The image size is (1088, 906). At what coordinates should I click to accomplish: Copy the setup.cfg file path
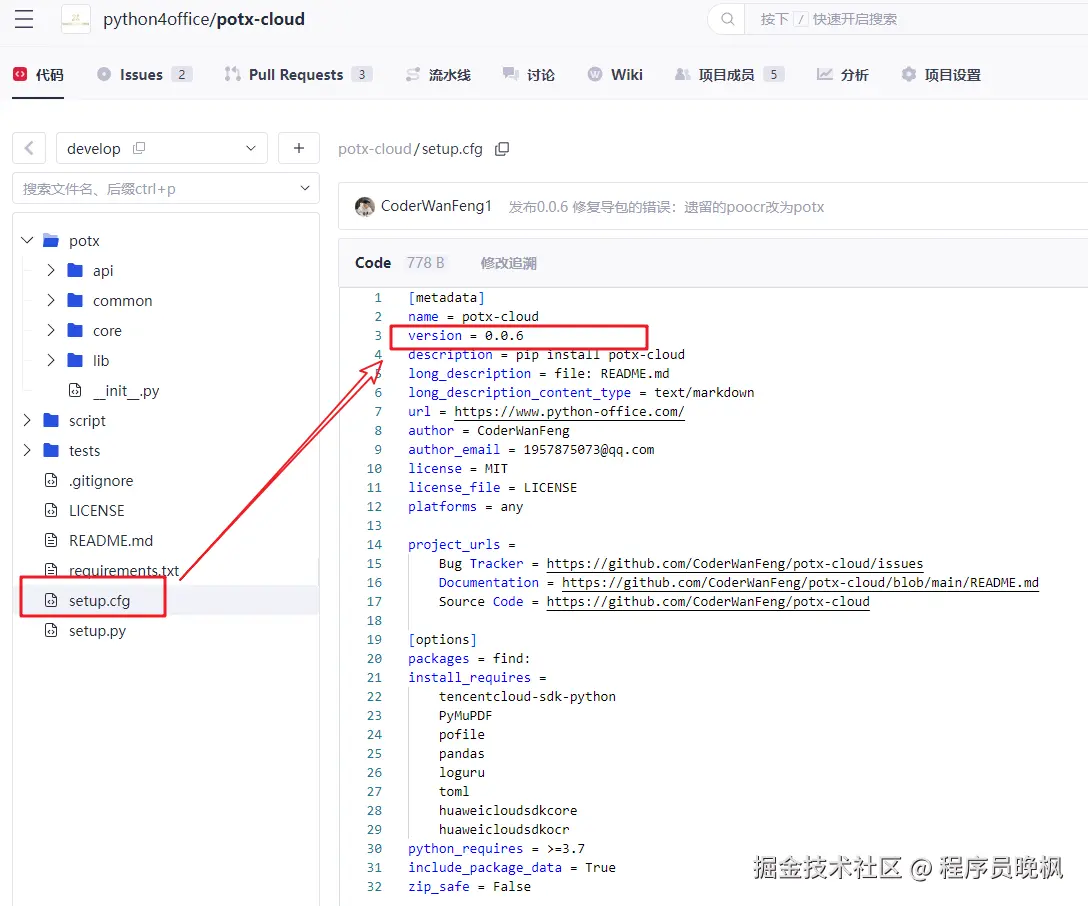click(502, 148)
